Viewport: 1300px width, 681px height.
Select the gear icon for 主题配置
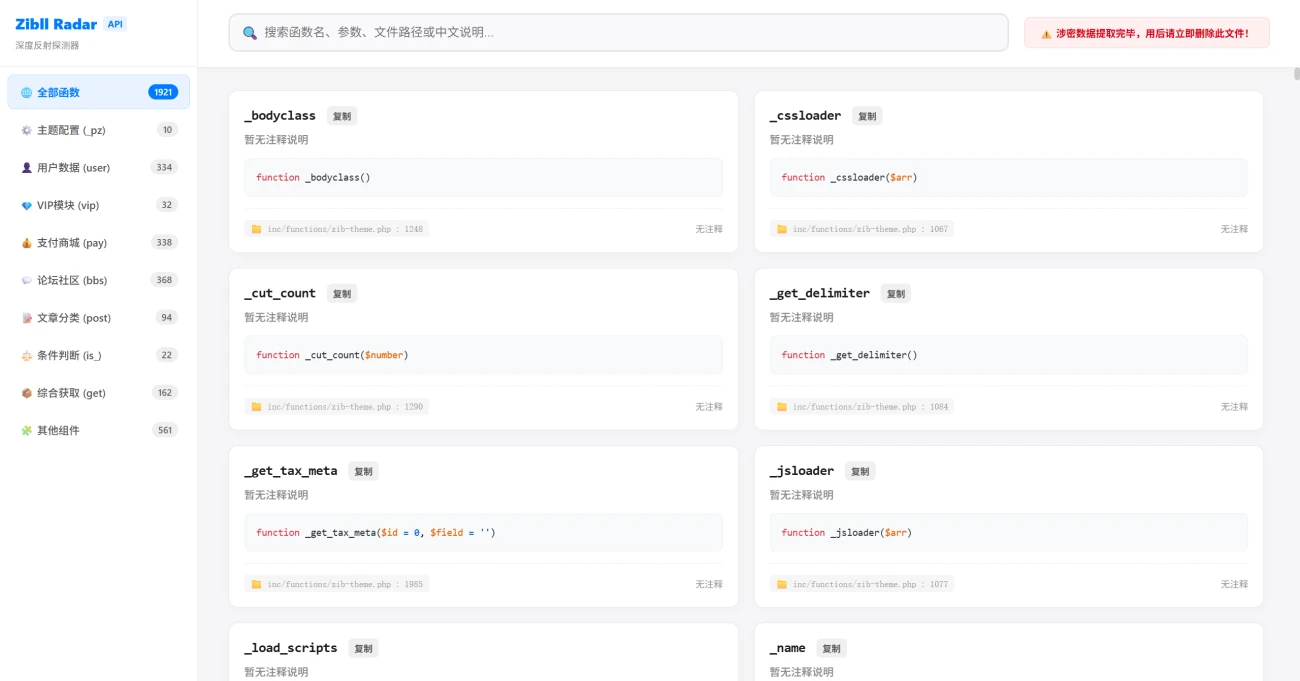click(26, 130)
